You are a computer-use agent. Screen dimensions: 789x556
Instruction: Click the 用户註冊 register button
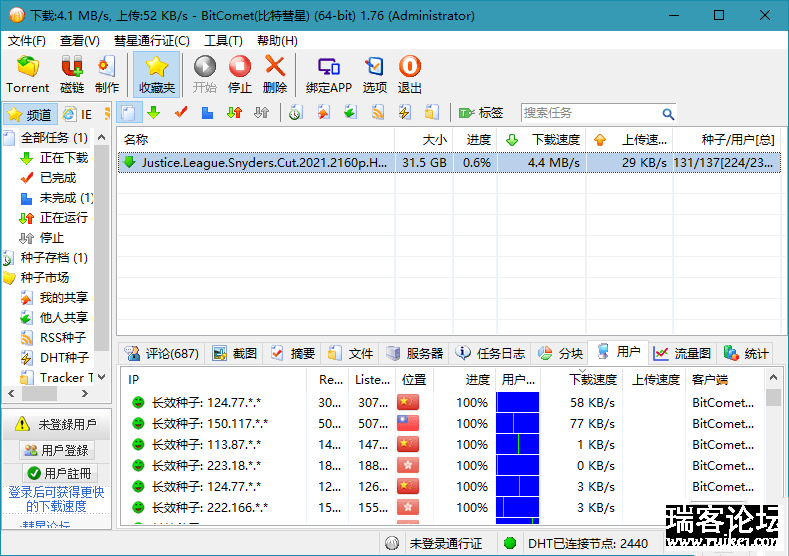pos(60,473)
